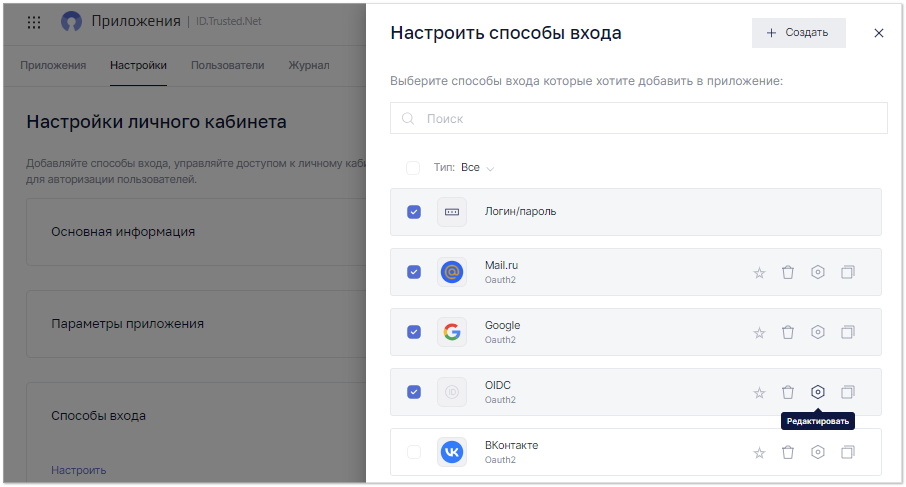Switch to the Приложения tab
This screenshot has height=487, width=906.
tap(53, 65)
